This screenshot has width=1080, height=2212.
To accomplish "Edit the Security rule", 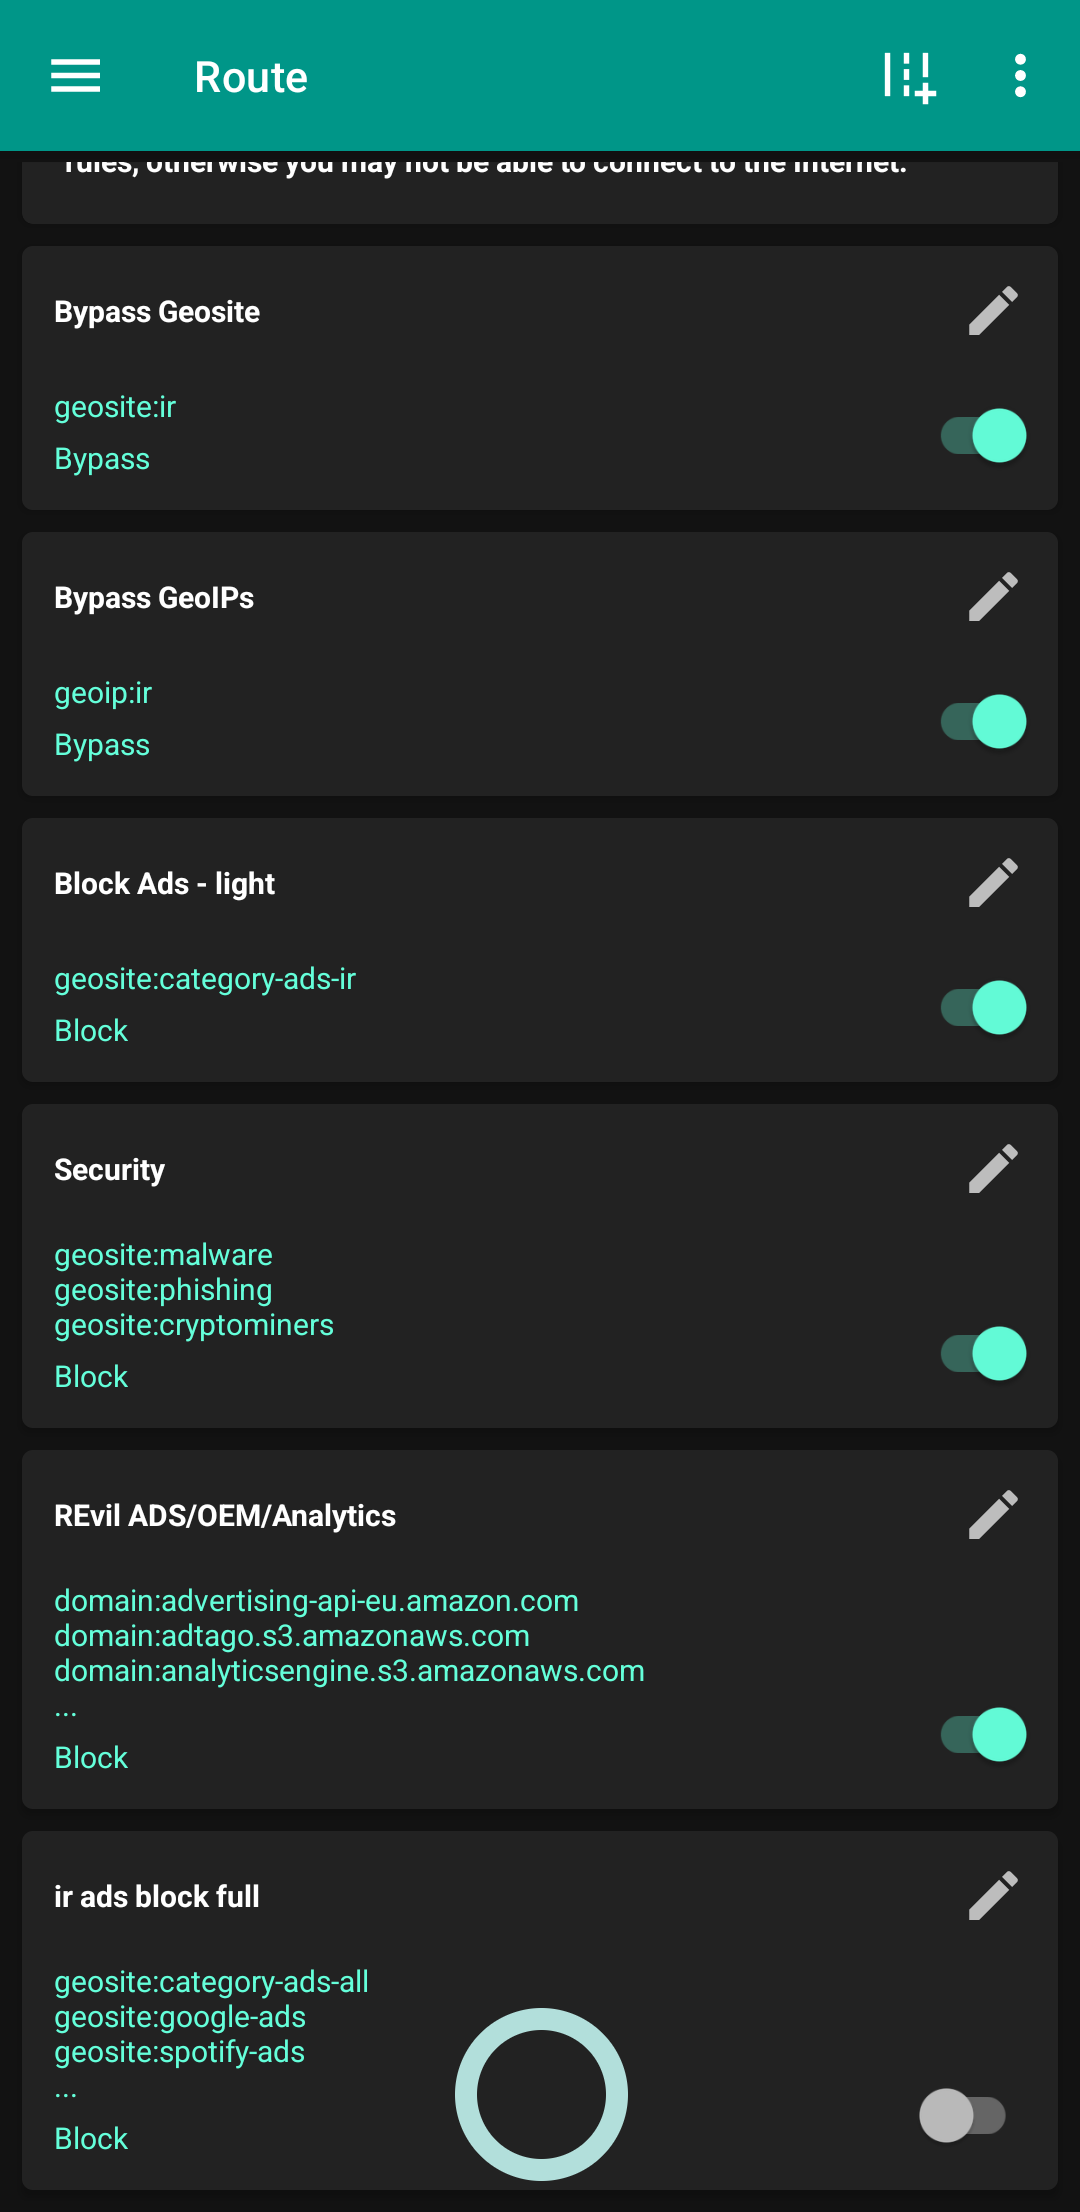I will pyautogui.click(x=993, y=1169).
